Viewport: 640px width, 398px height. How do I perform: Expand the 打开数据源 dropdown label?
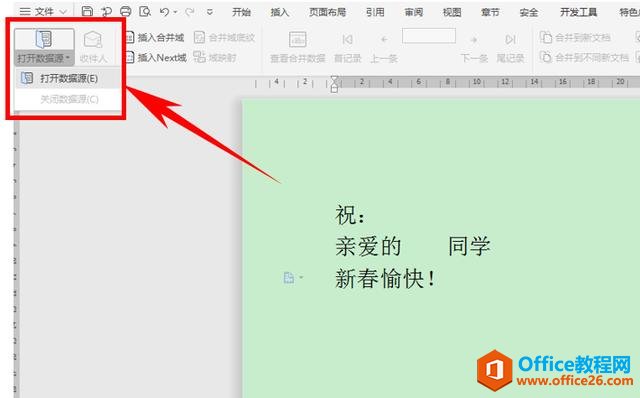pyautogui.click(x=44, y=58)
